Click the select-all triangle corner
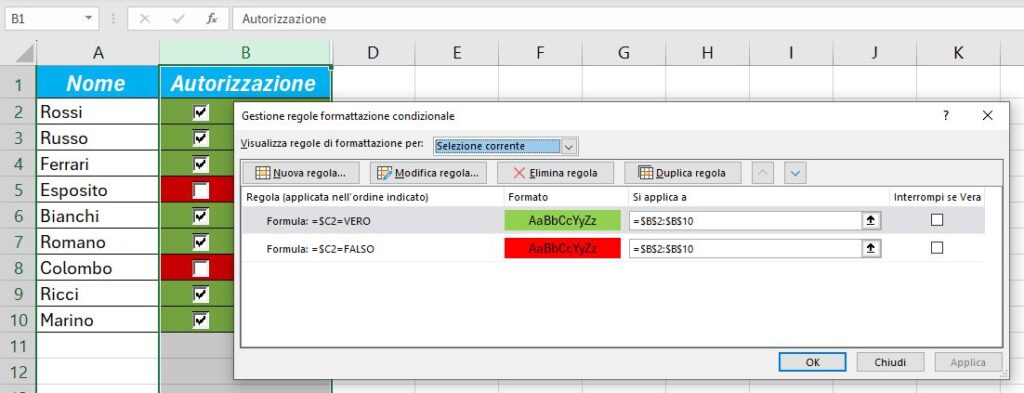 (24, 53)
